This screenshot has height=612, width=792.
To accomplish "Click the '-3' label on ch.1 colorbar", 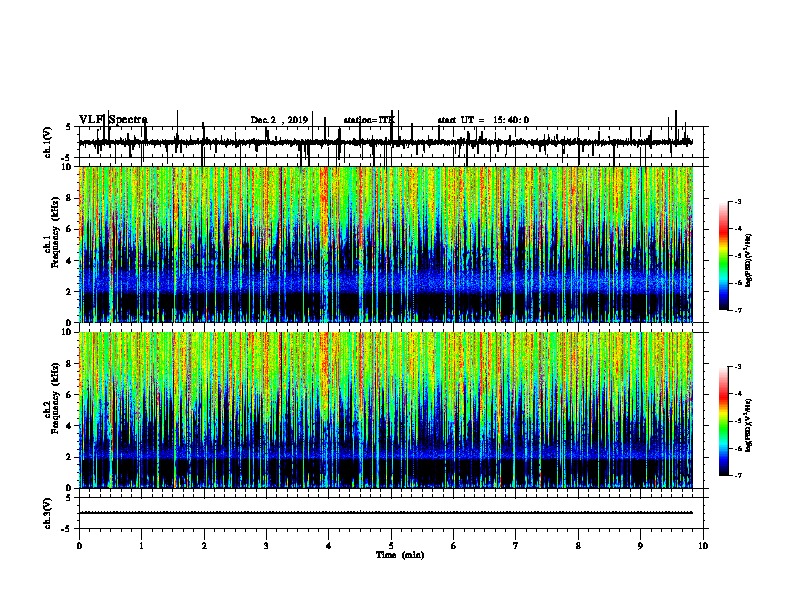I will pos(737,202).
